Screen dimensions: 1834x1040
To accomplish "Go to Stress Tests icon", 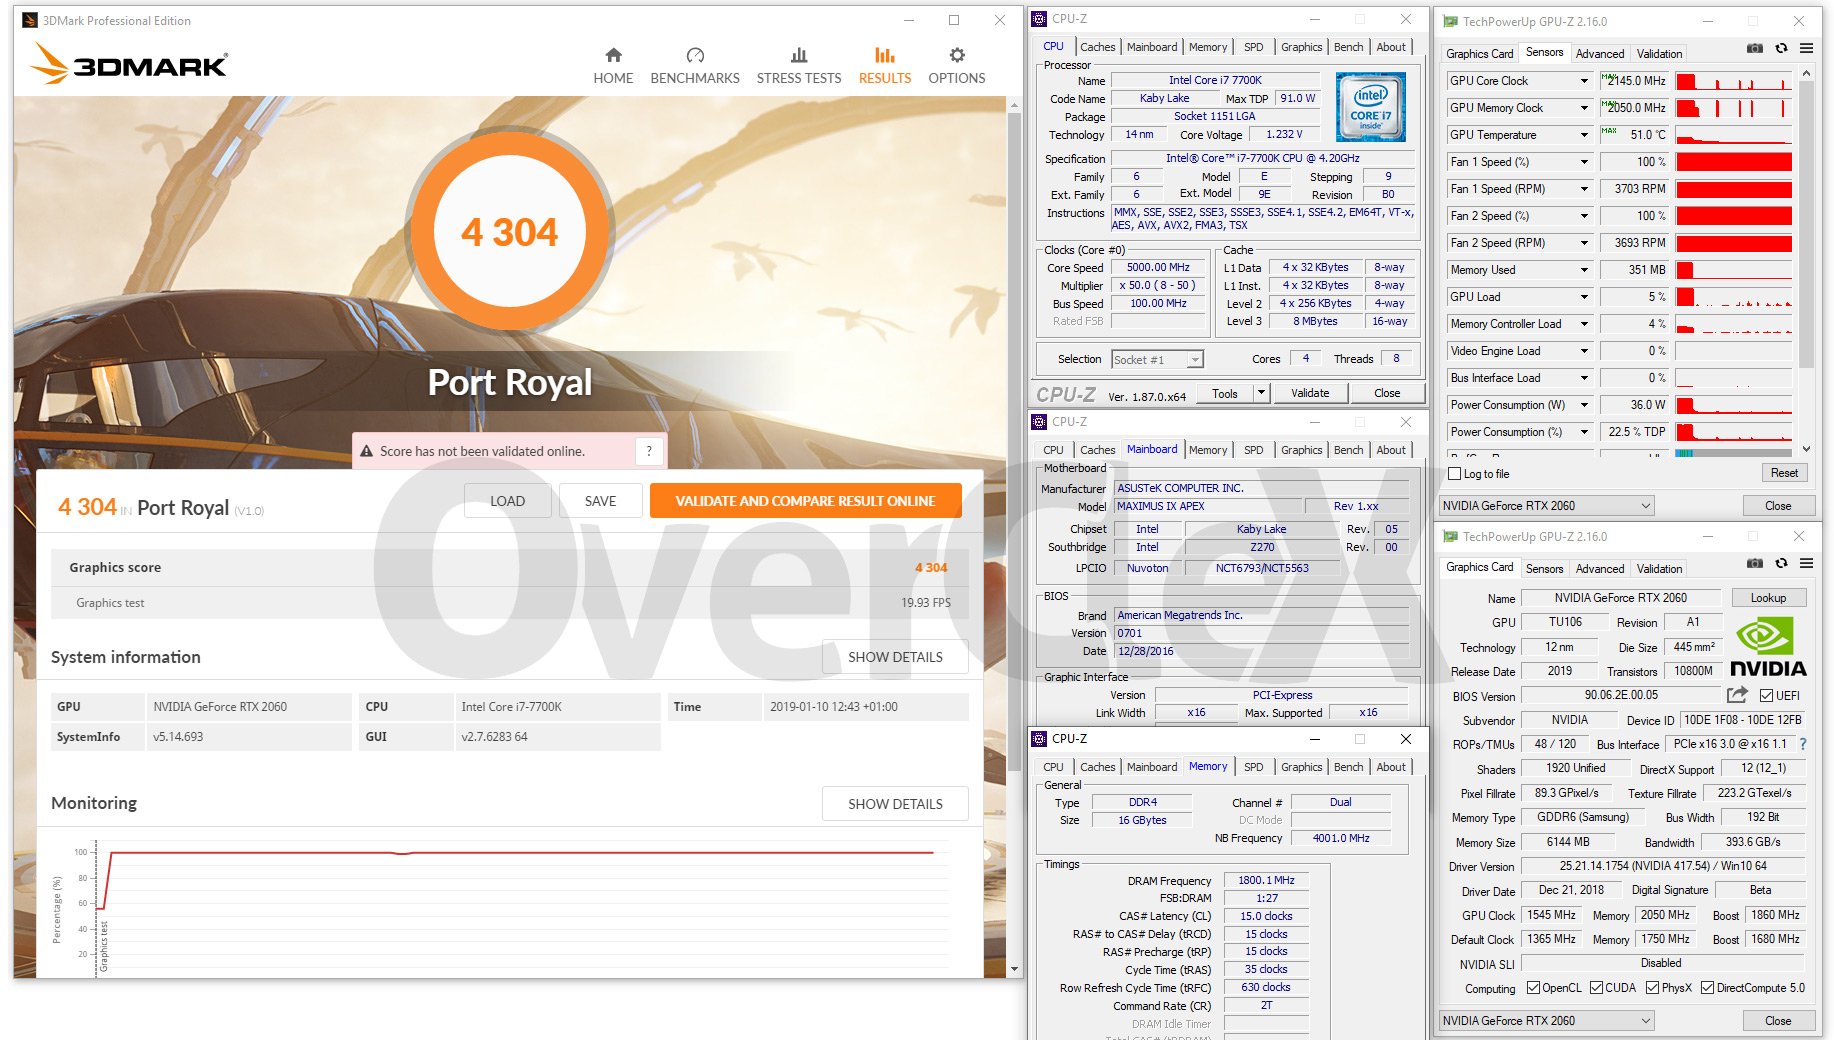I will coord(798,56).
